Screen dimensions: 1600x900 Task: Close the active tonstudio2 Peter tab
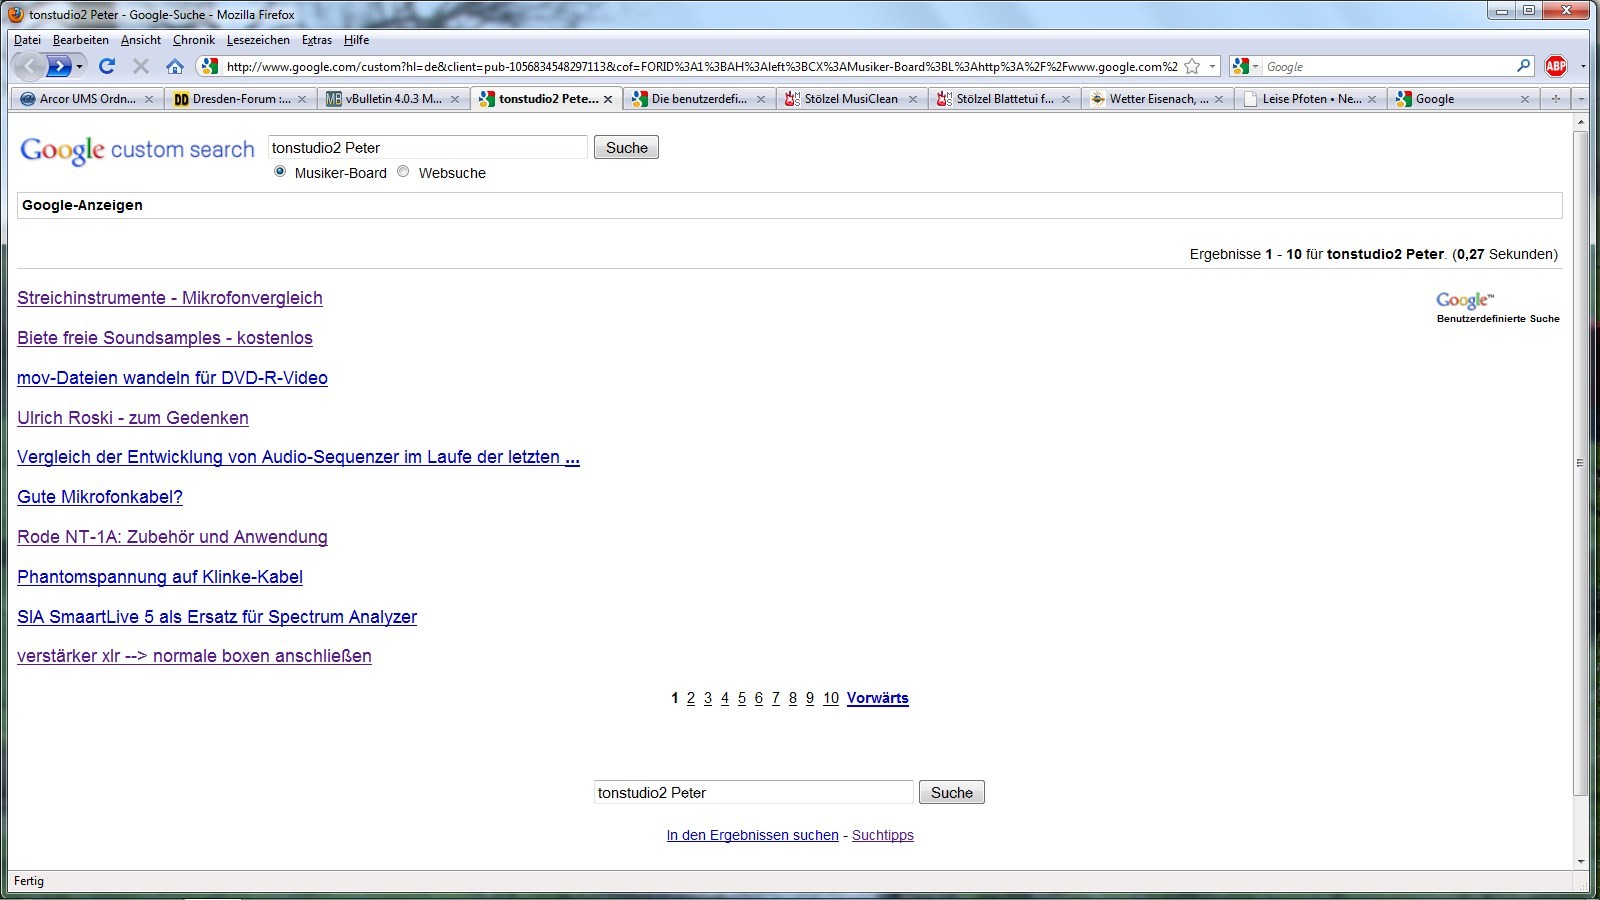point(608,99)
